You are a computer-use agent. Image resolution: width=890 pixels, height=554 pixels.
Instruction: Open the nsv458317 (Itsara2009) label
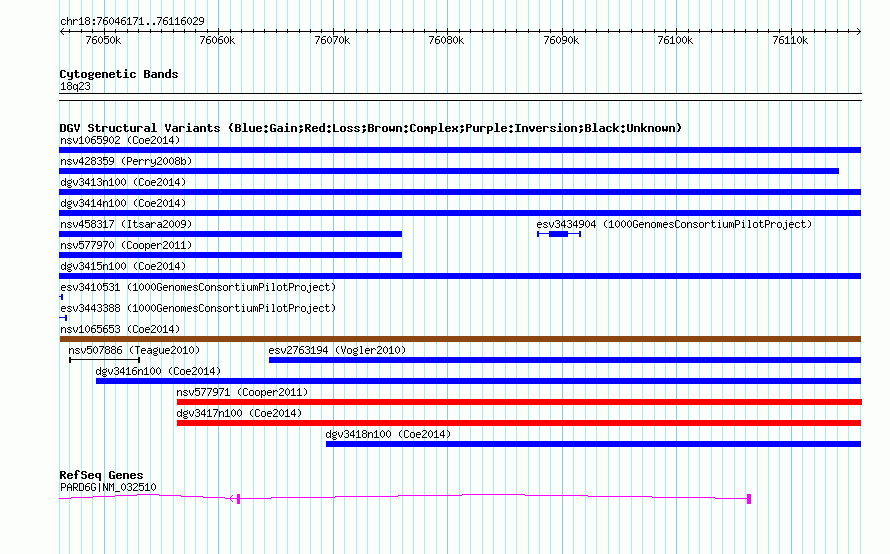[x=126, y=224]
